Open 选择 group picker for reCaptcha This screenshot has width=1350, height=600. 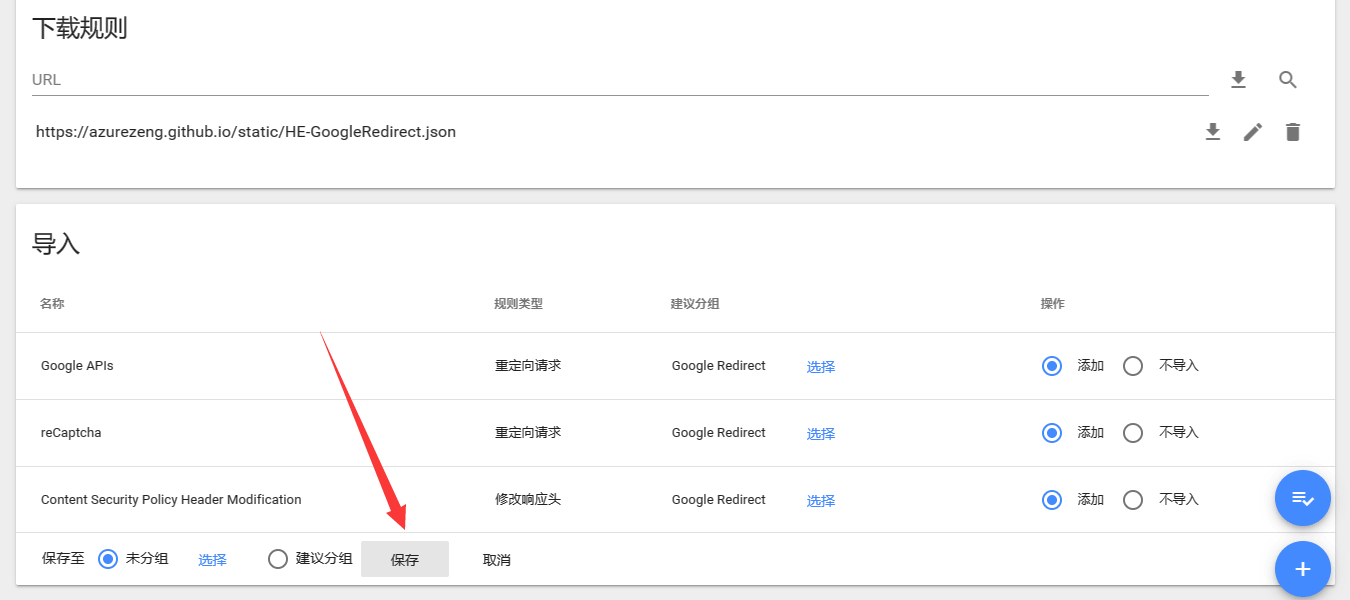click(821, 434)
